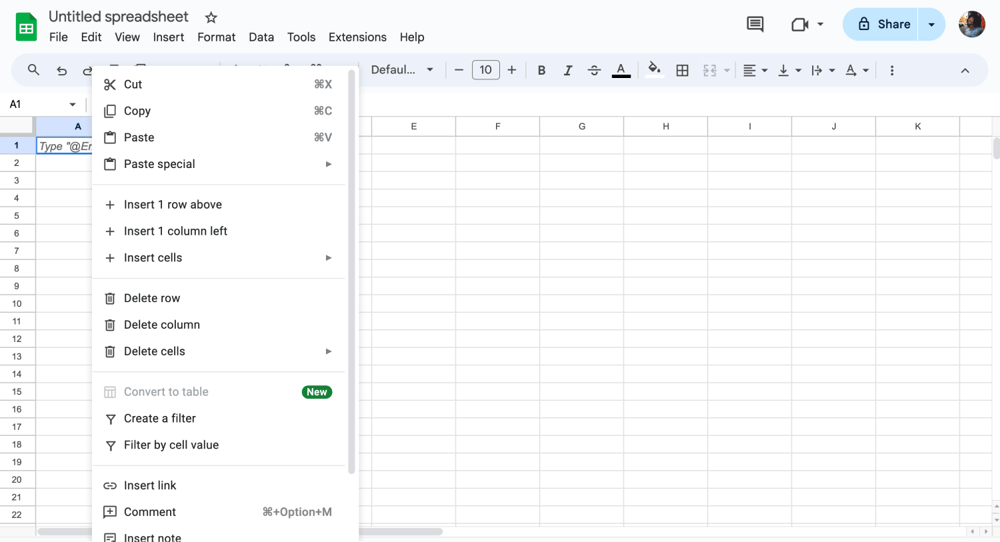Click the star to favorite spreadsheet
Viewport: 1000px width, 542px height.
[x=211, y=18]
